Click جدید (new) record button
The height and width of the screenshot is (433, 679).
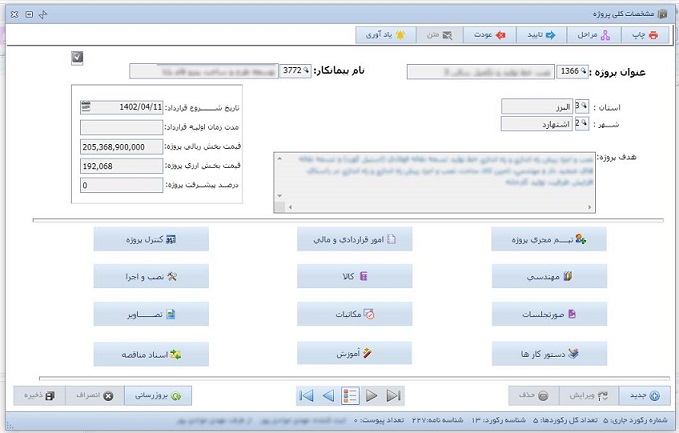(644, 395)
